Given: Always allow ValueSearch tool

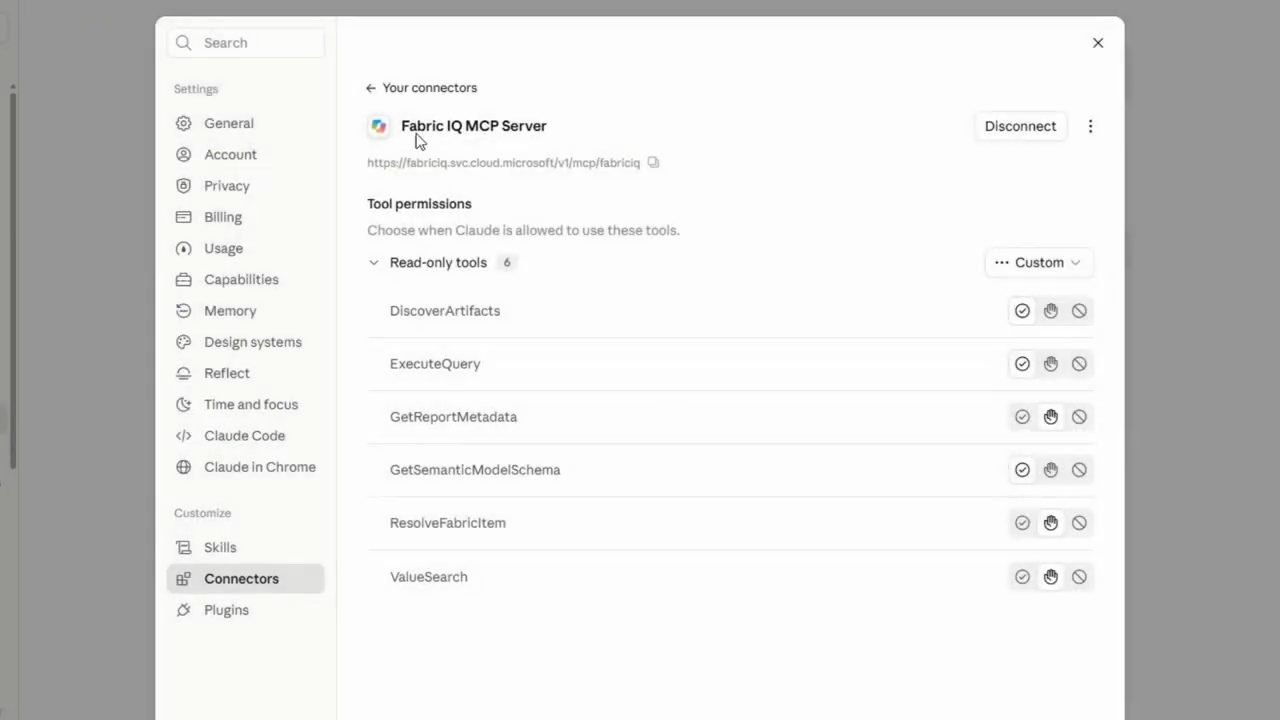Looking at the screenshot, I should tap(1022, 577).
